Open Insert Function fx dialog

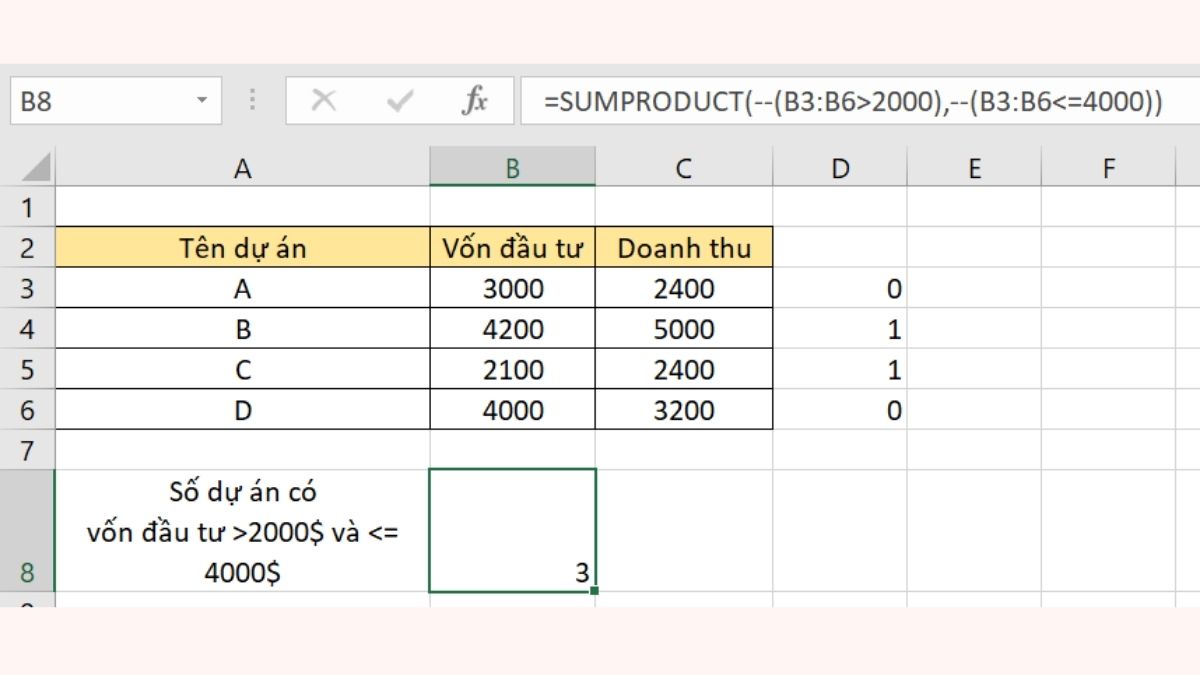pyautogui.click(x=474, y=101)
